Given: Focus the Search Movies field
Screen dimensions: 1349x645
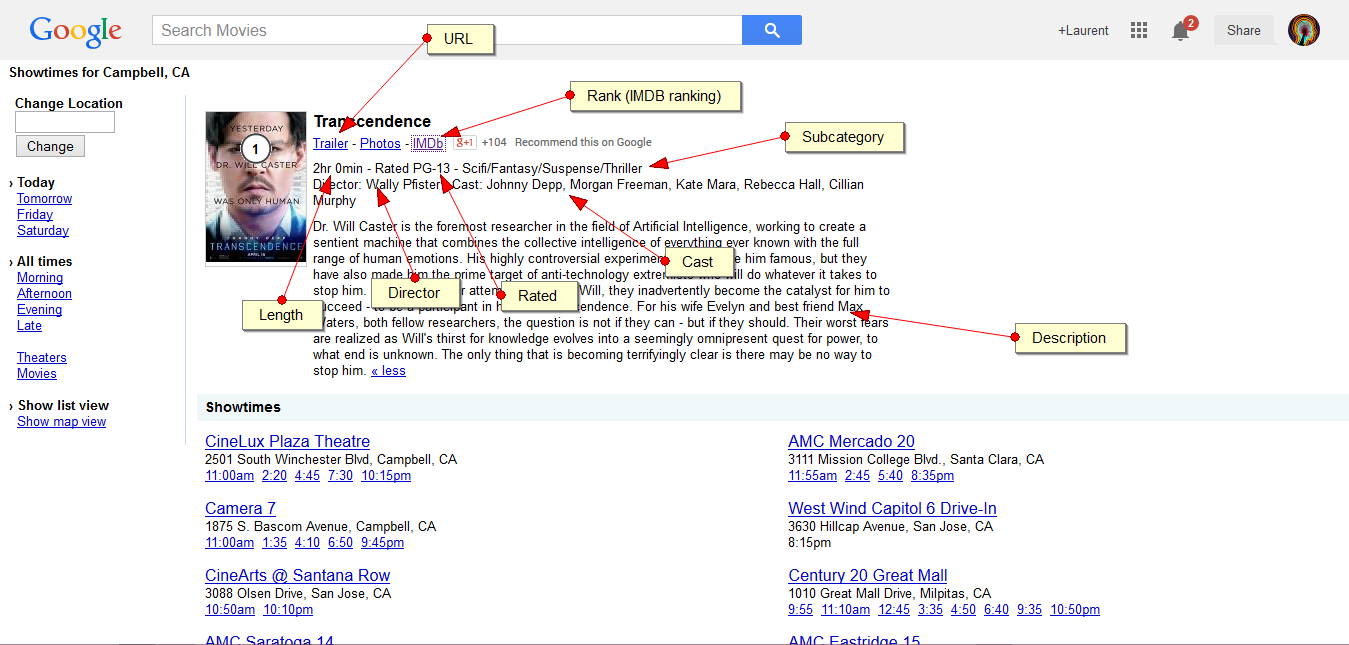Looking at the screenshot, I should tap(447, 30).
